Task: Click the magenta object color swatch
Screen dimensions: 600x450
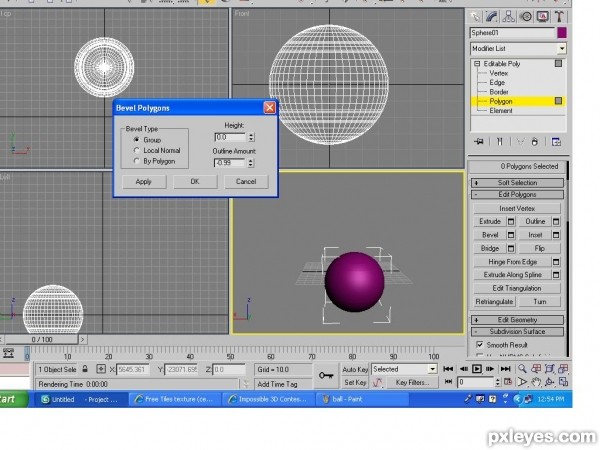Action: tap(562, 33)
